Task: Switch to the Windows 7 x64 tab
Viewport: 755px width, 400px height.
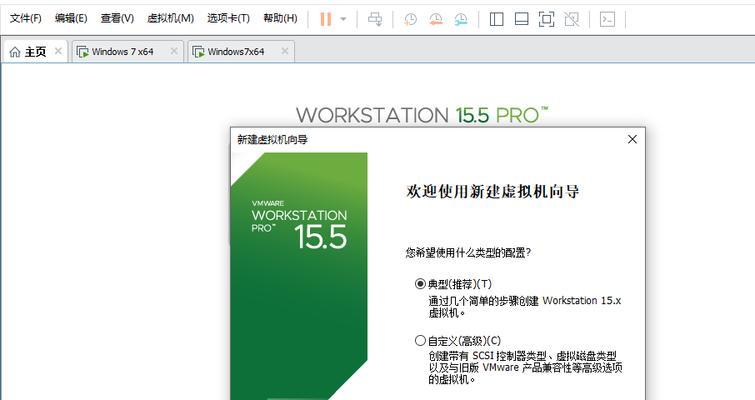Action: click(128, 52)
